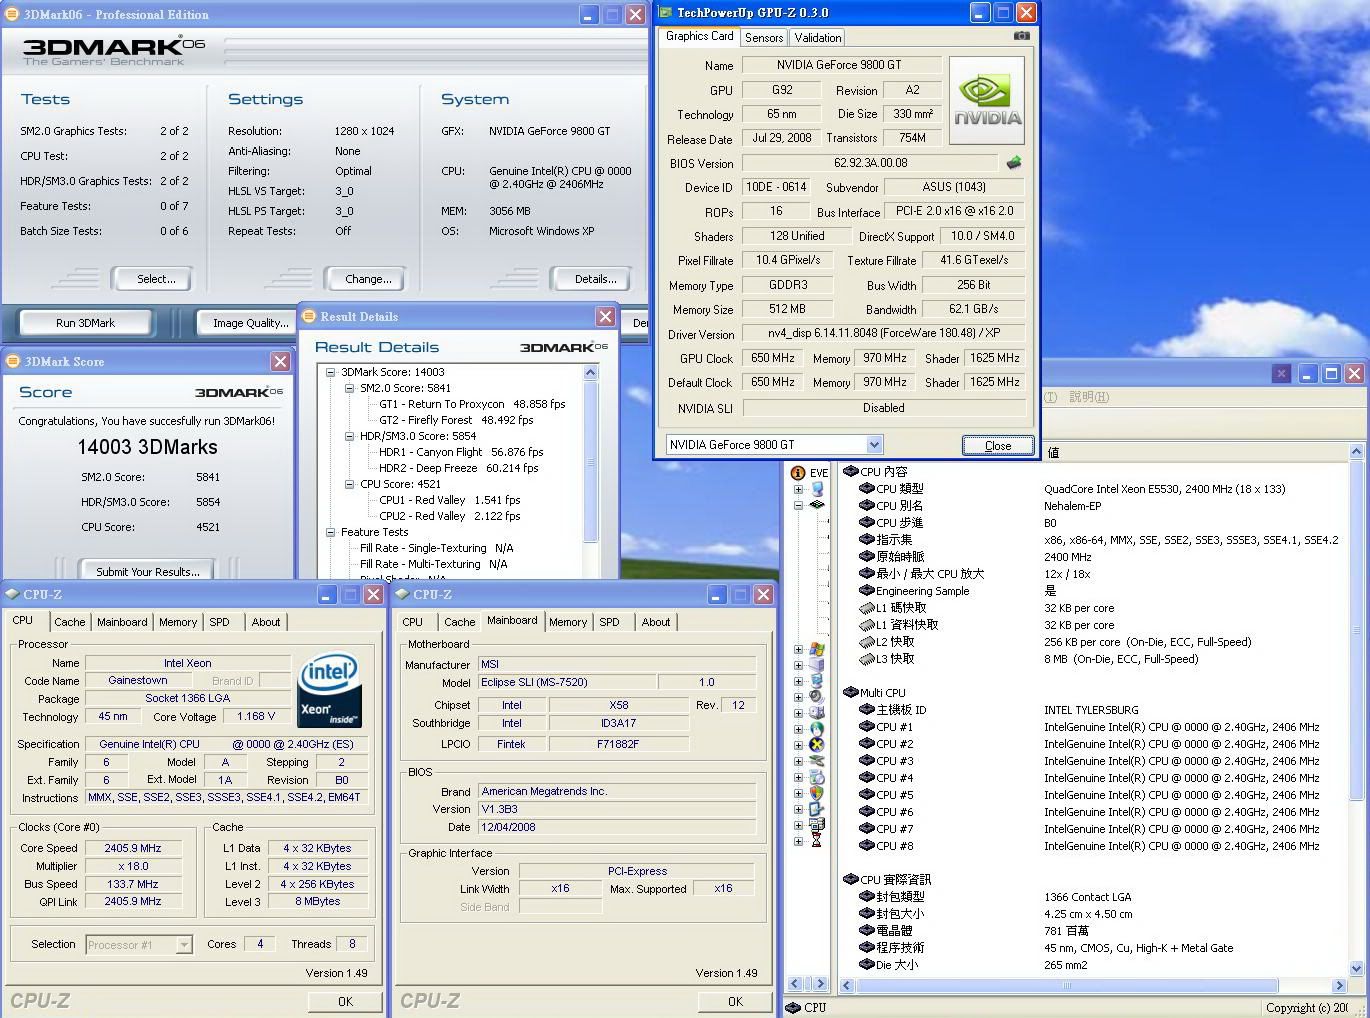Click the Core Speed 2405.9 MHz field

pos(133,848)
